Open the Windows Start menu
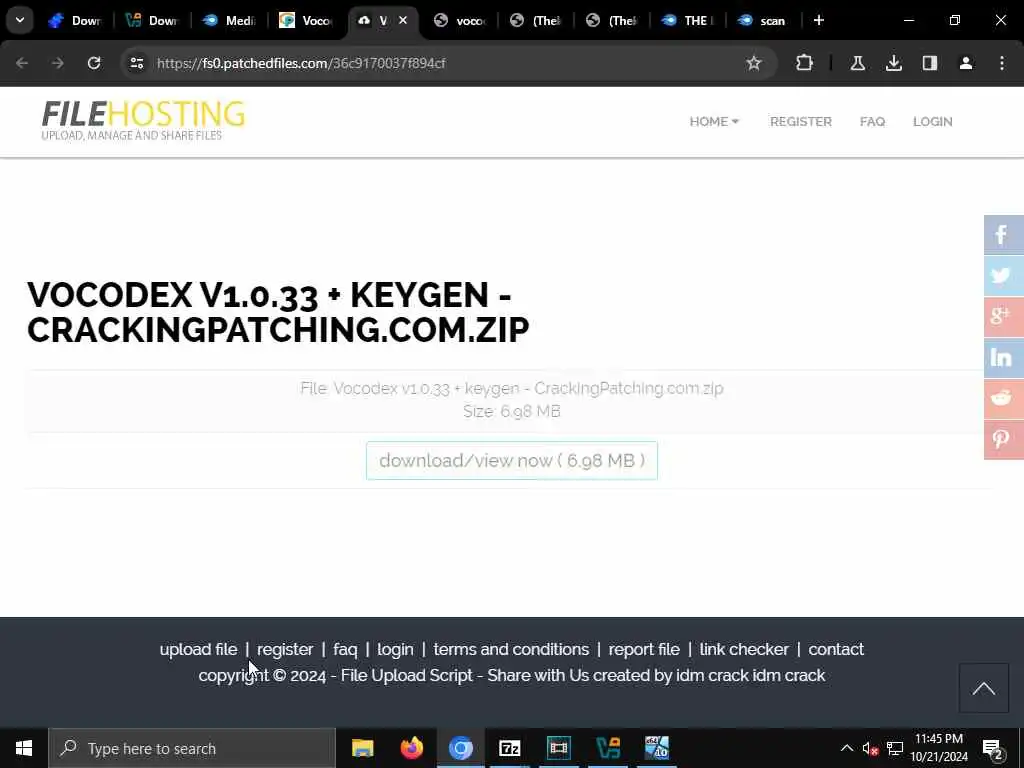The height and width of the screenshot is (768, 1024). point(24,748)
